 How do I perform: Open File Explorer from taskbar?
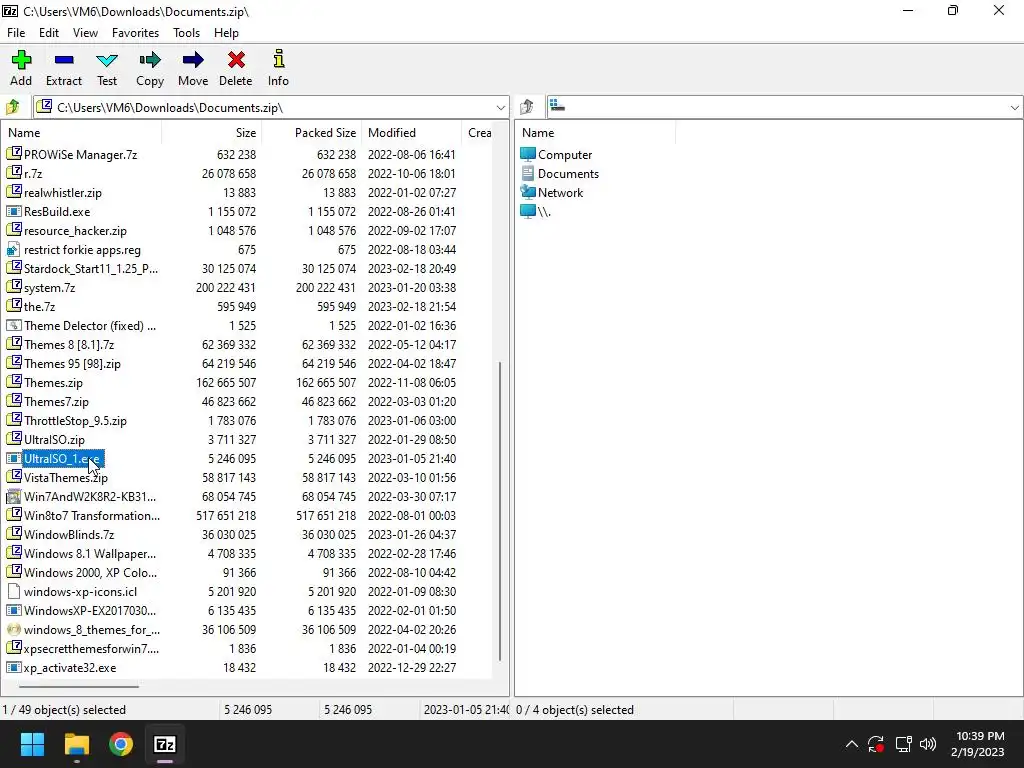tap(76, 744)
